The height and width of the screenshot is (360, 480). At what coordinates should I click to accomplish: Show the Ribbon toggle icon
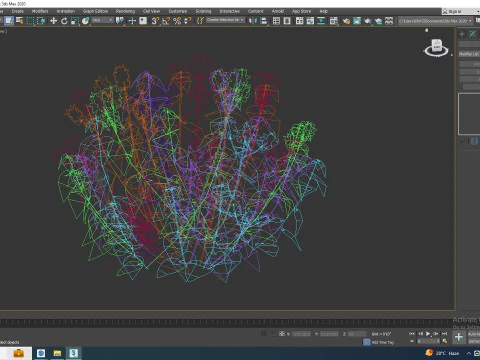coord(299,21)
